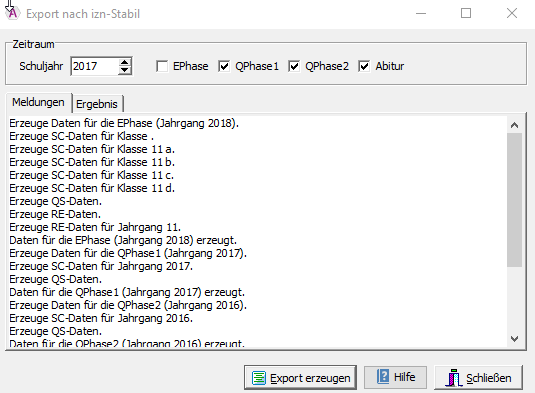Click the Schließen button
This screenshot has width=535, height=393.
[x=478, y=378]
